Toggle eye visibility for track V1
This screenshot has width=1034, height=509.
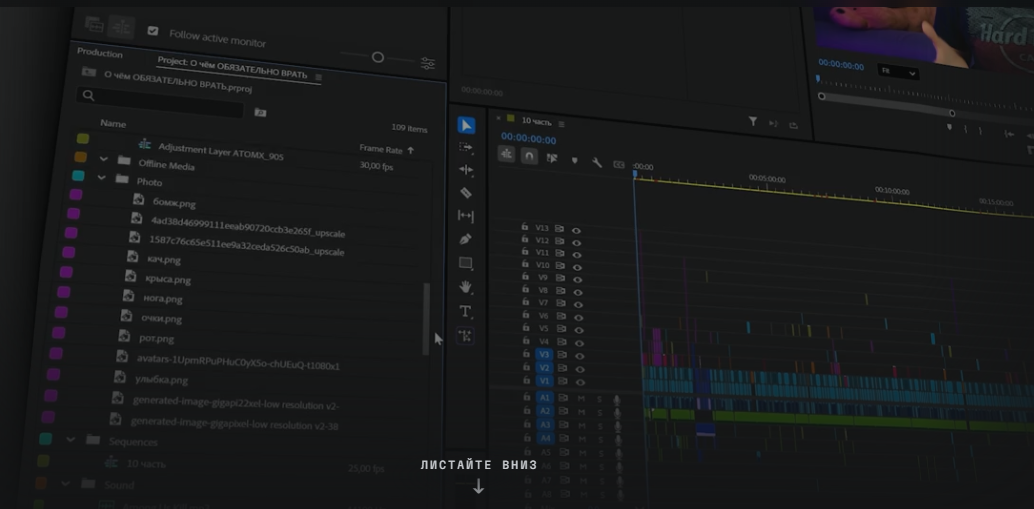[x=580, y=382]
